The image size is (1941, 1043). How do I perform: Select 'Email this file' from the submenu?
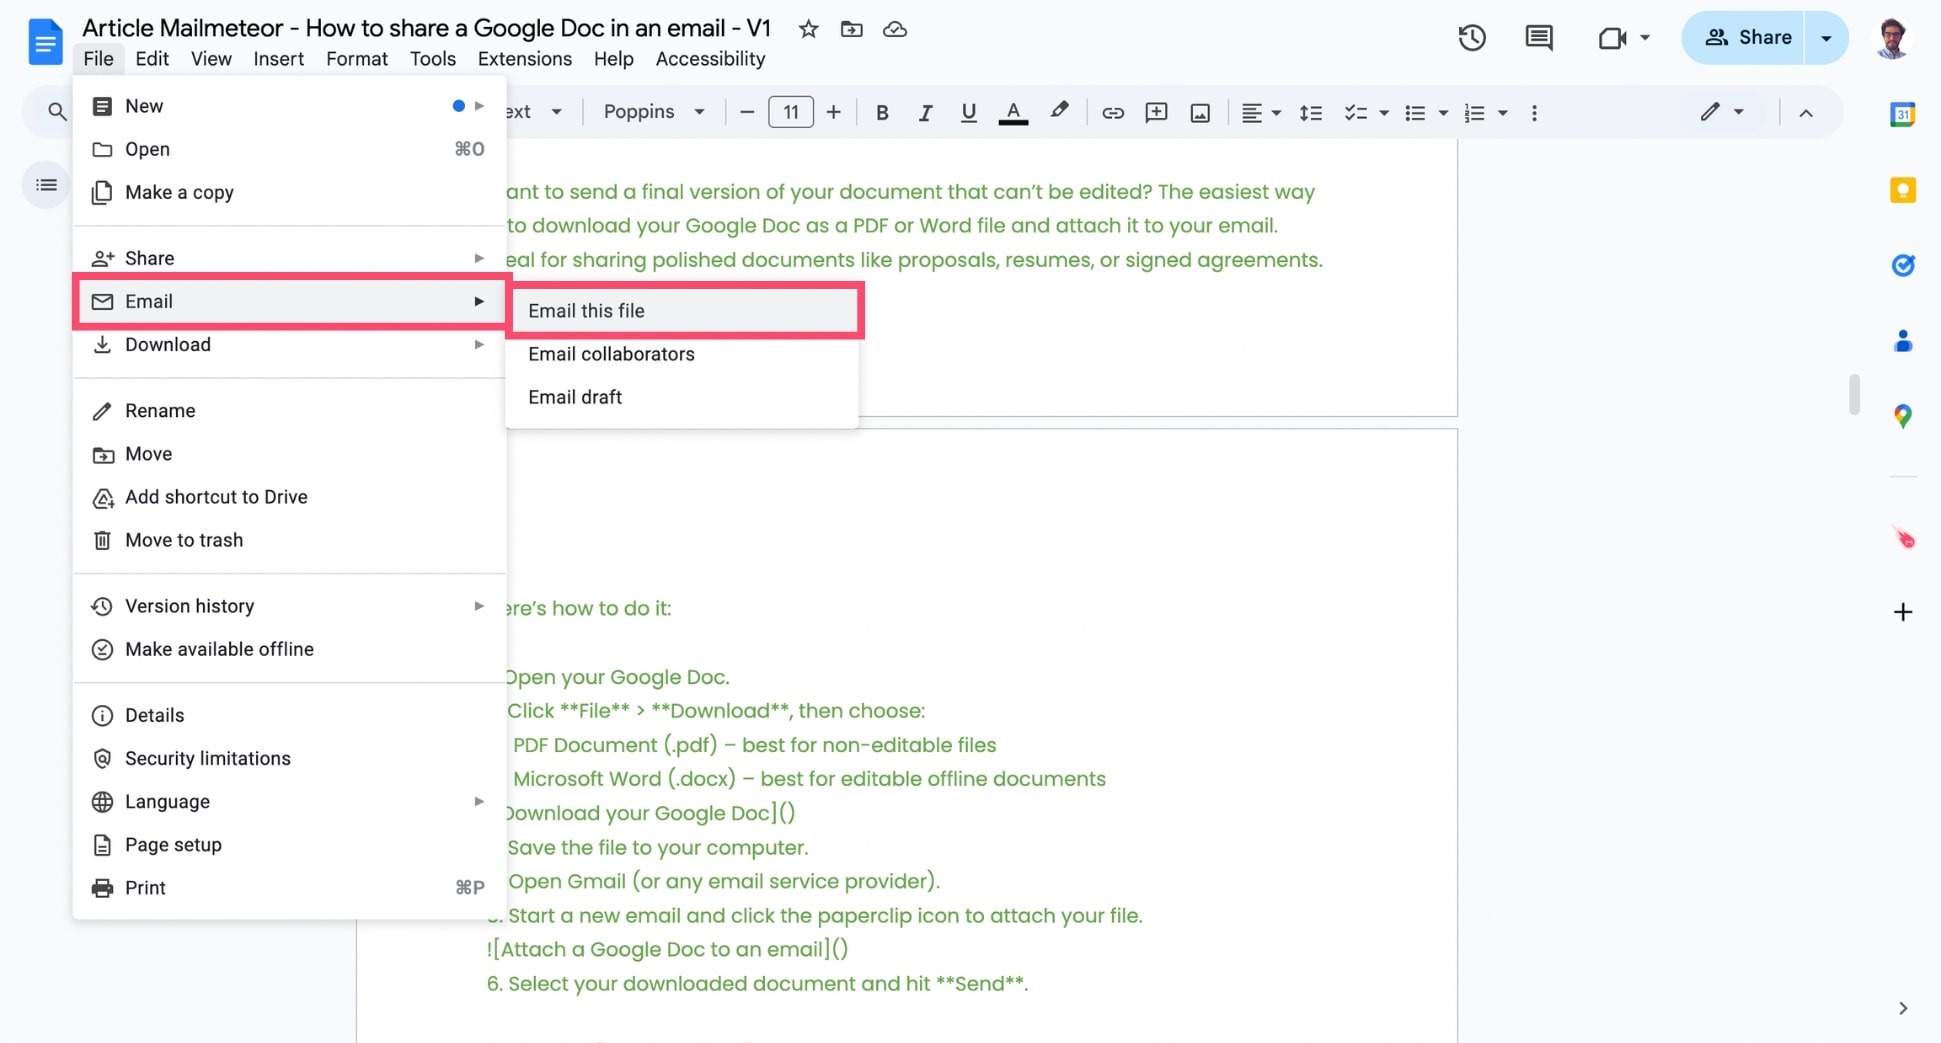pos(587,310)
